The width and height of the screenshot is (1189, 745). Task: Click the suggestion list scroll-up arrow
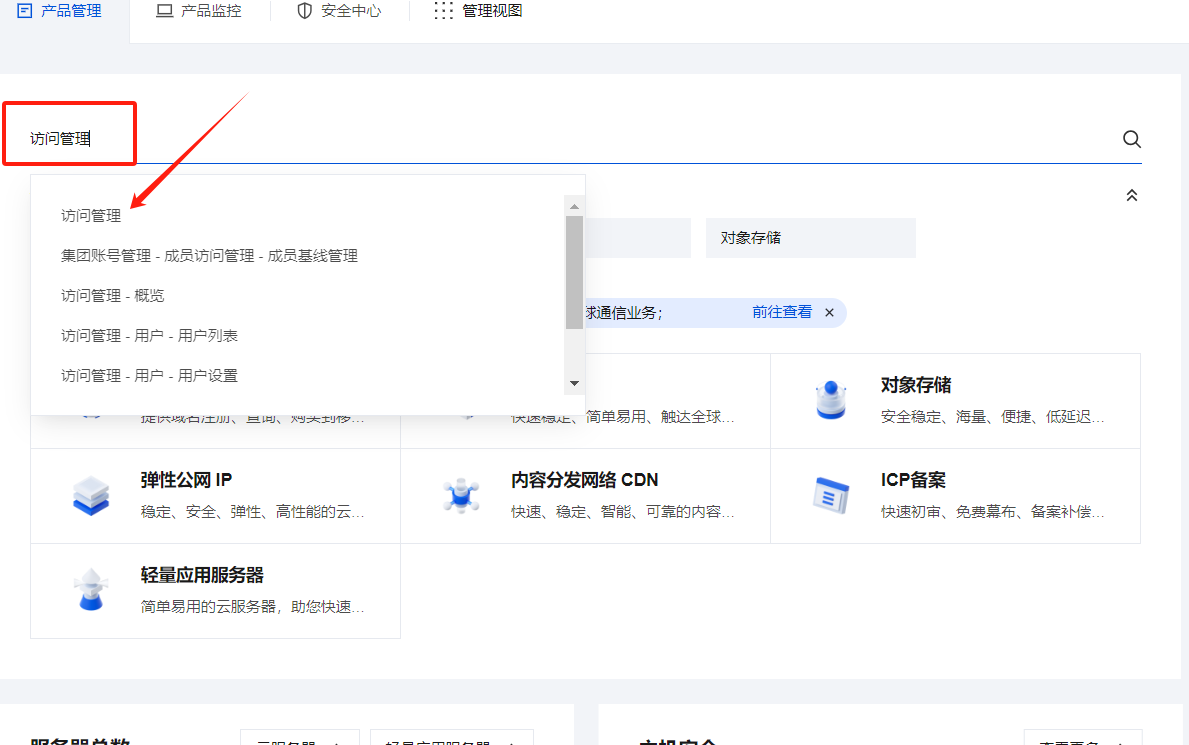click(x=574, y=206)
